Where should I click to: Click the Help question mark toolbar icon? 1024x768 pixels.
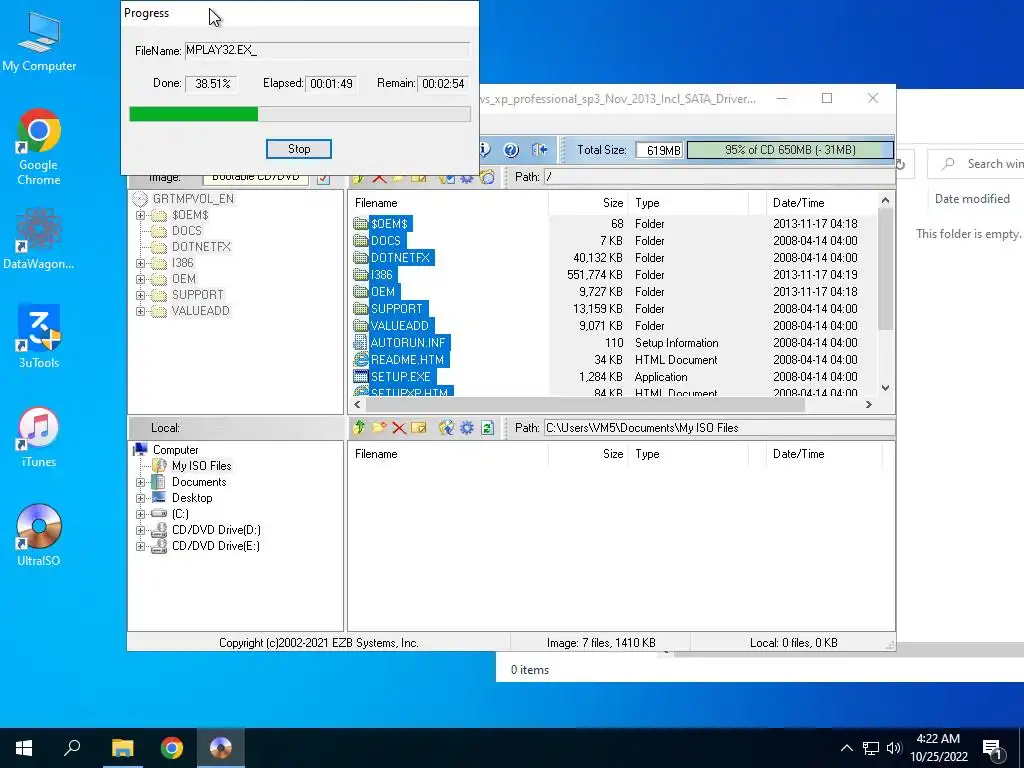coord(511,150)
